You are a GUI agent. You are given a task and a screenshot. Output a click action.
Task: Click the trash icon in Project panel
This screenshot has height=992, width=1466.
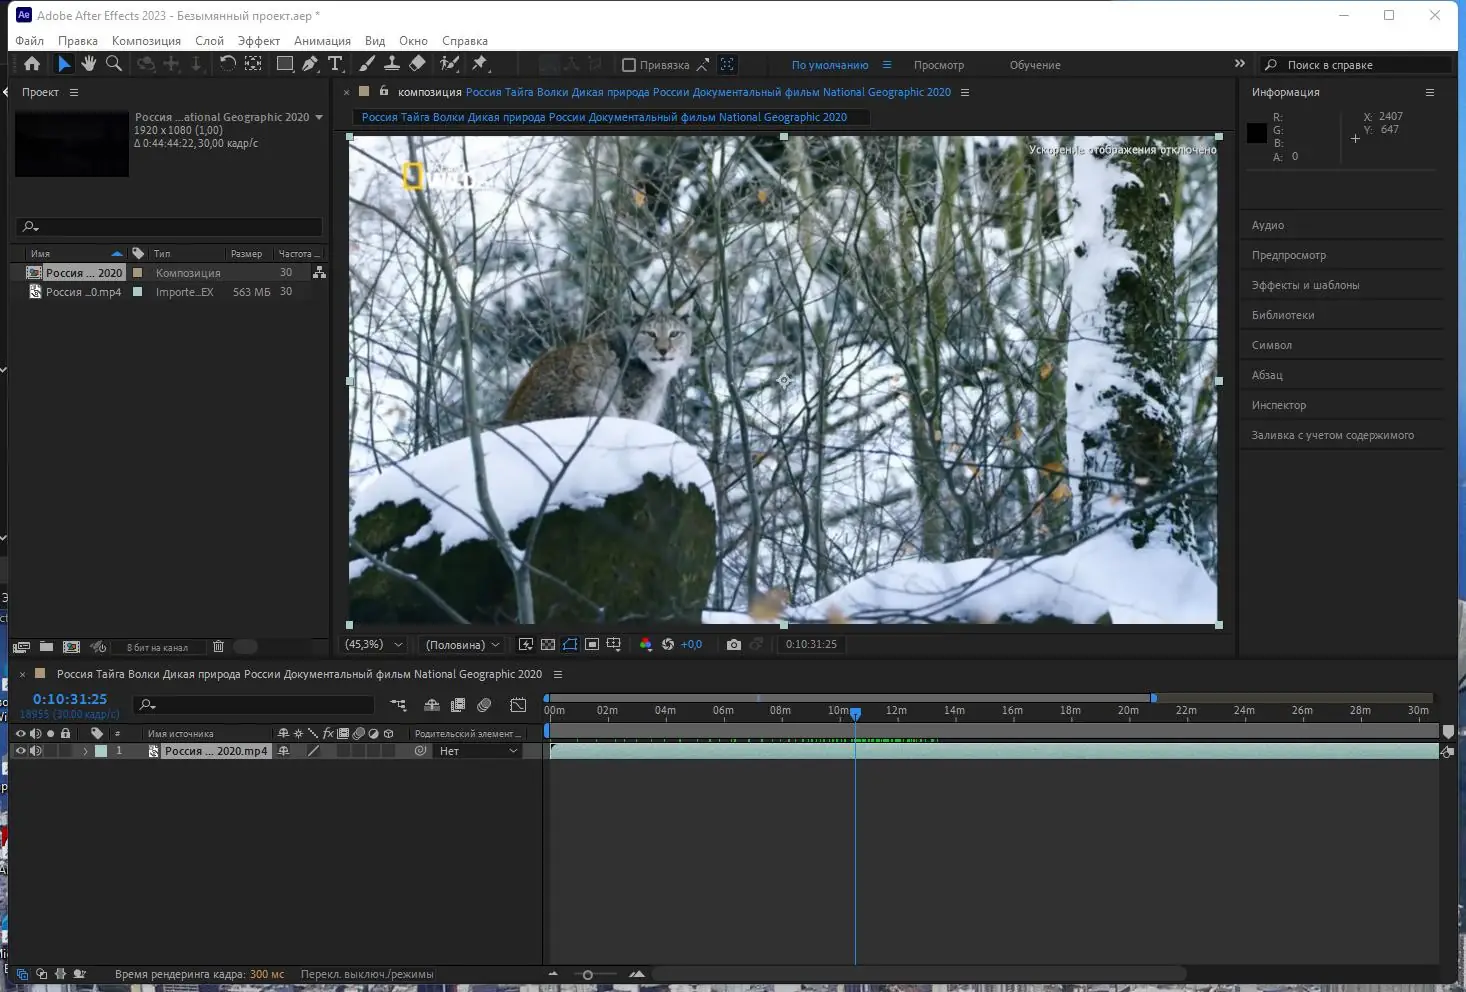[x=218, y=647]
